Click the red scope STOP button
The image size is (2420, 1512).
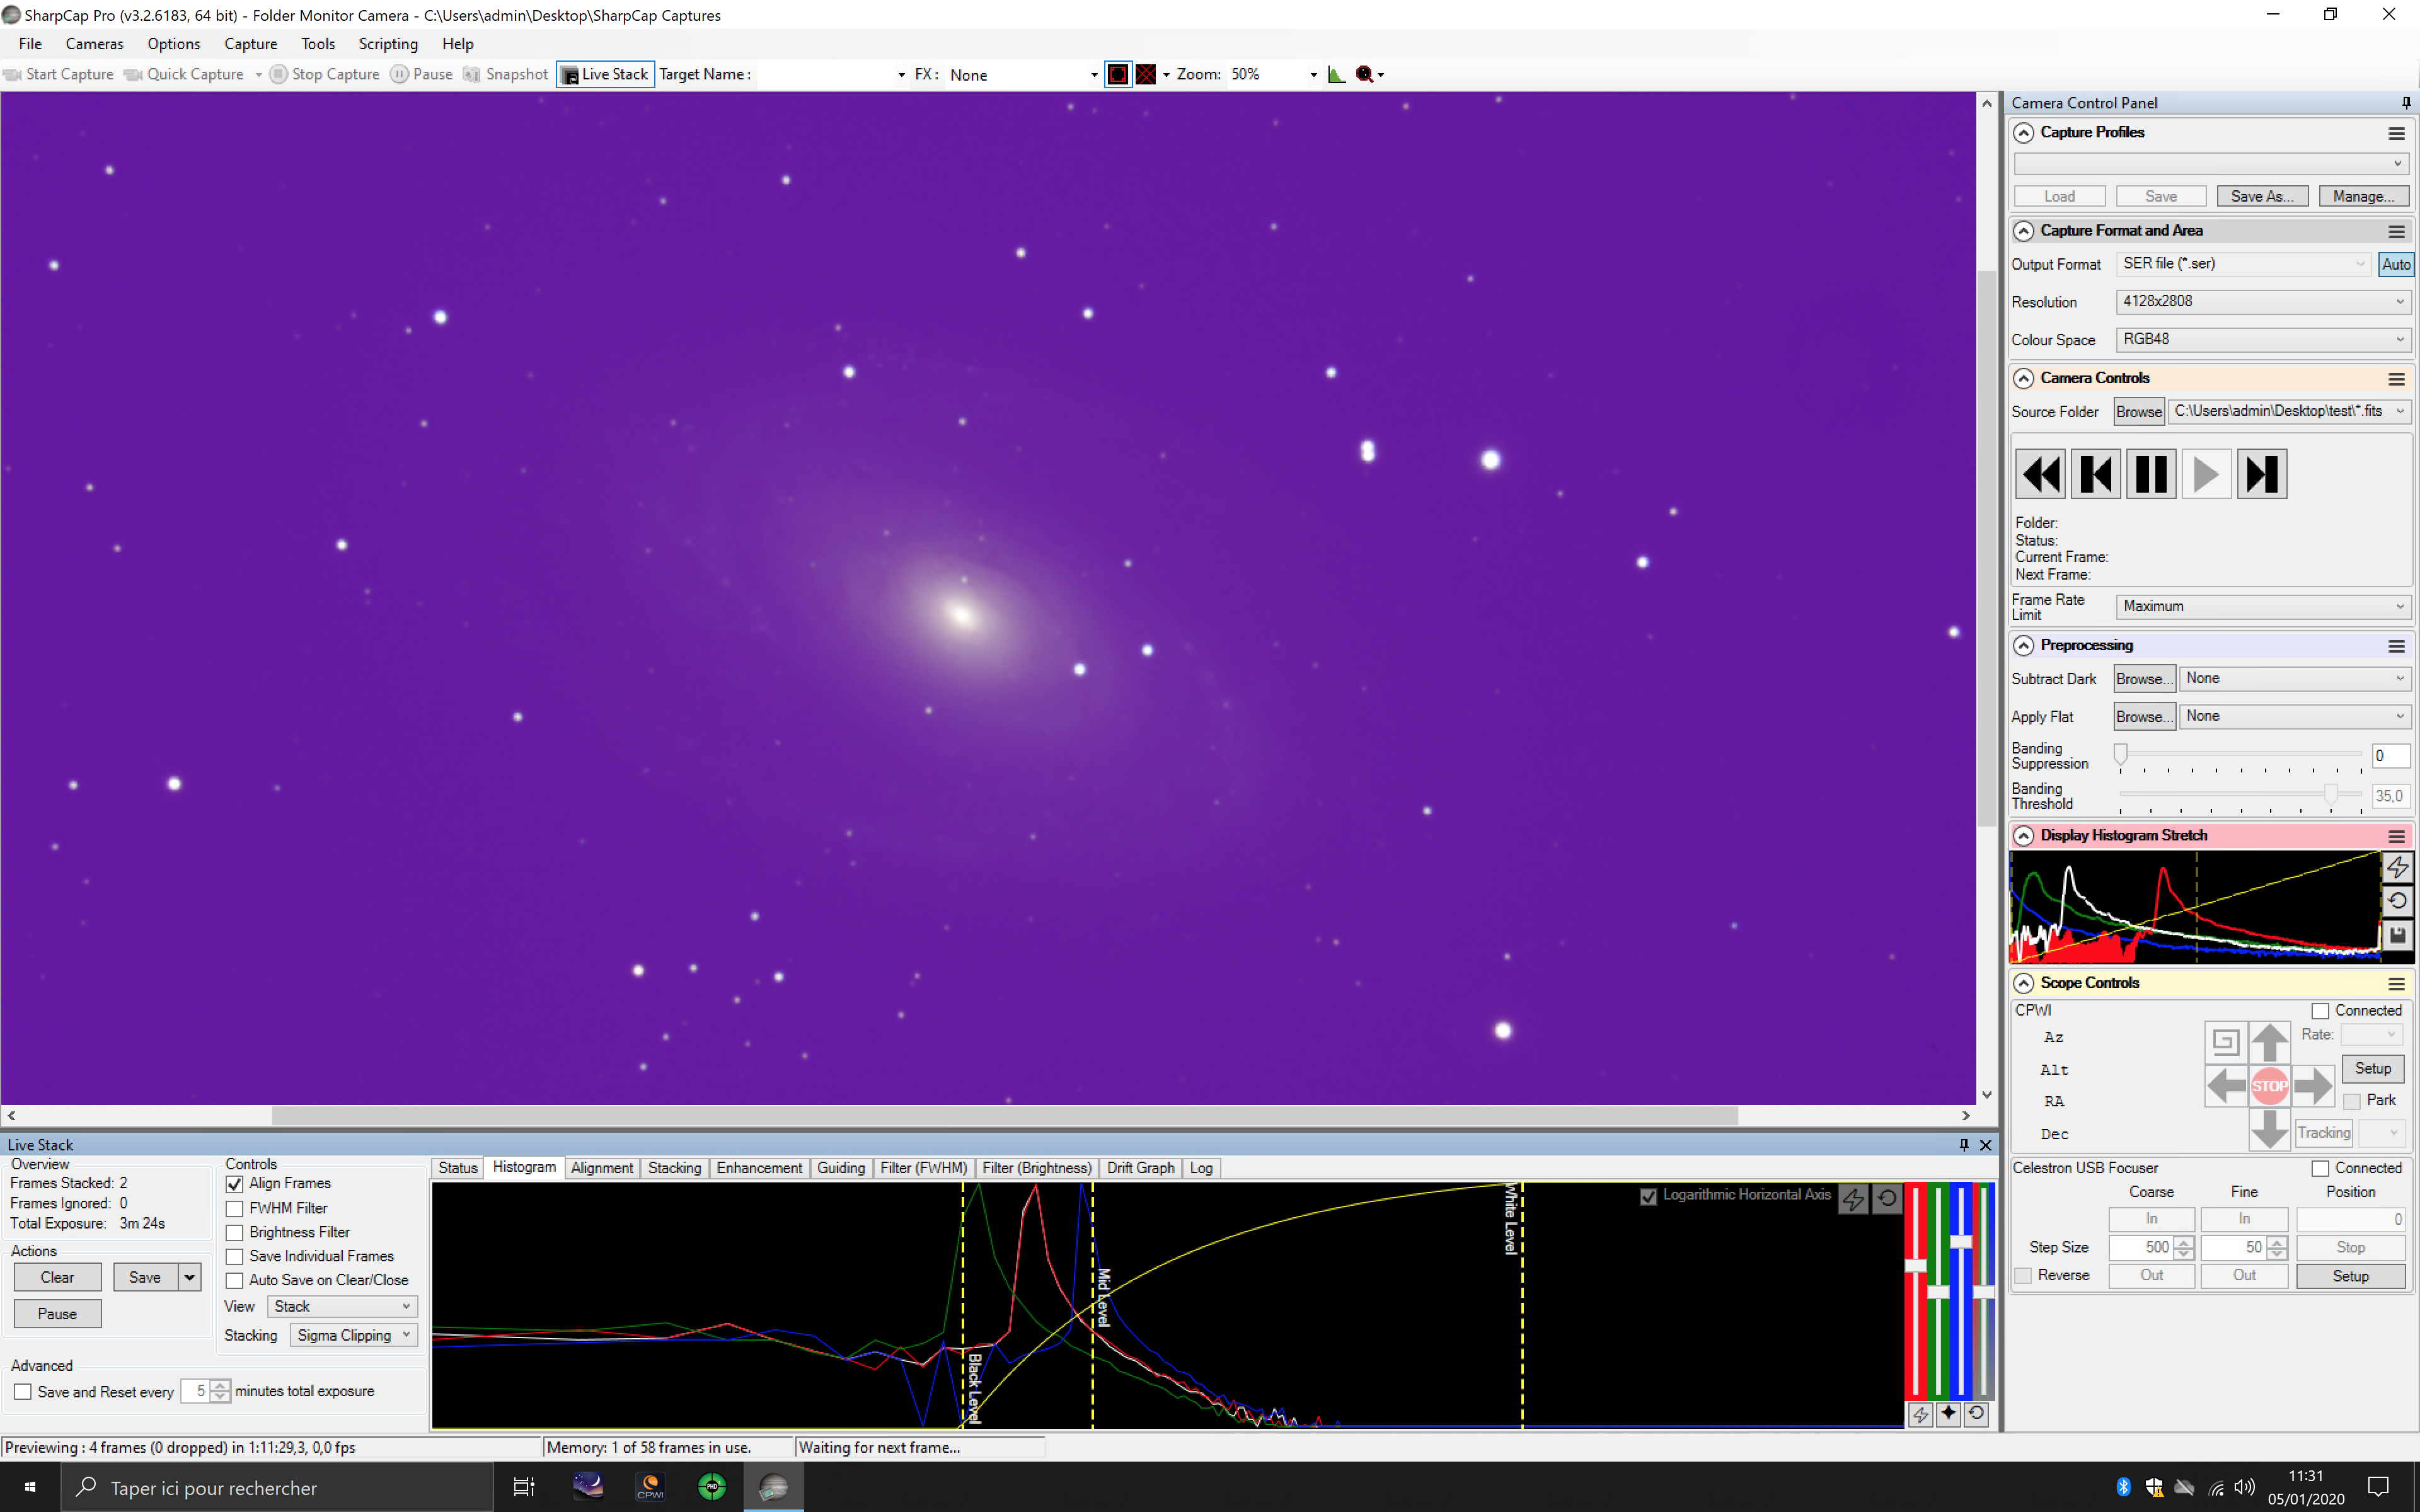coord(2270,1086)
